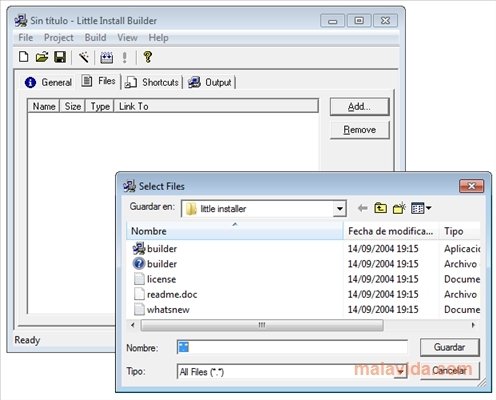Open the View menu icon in Select Files

[421, 208]
